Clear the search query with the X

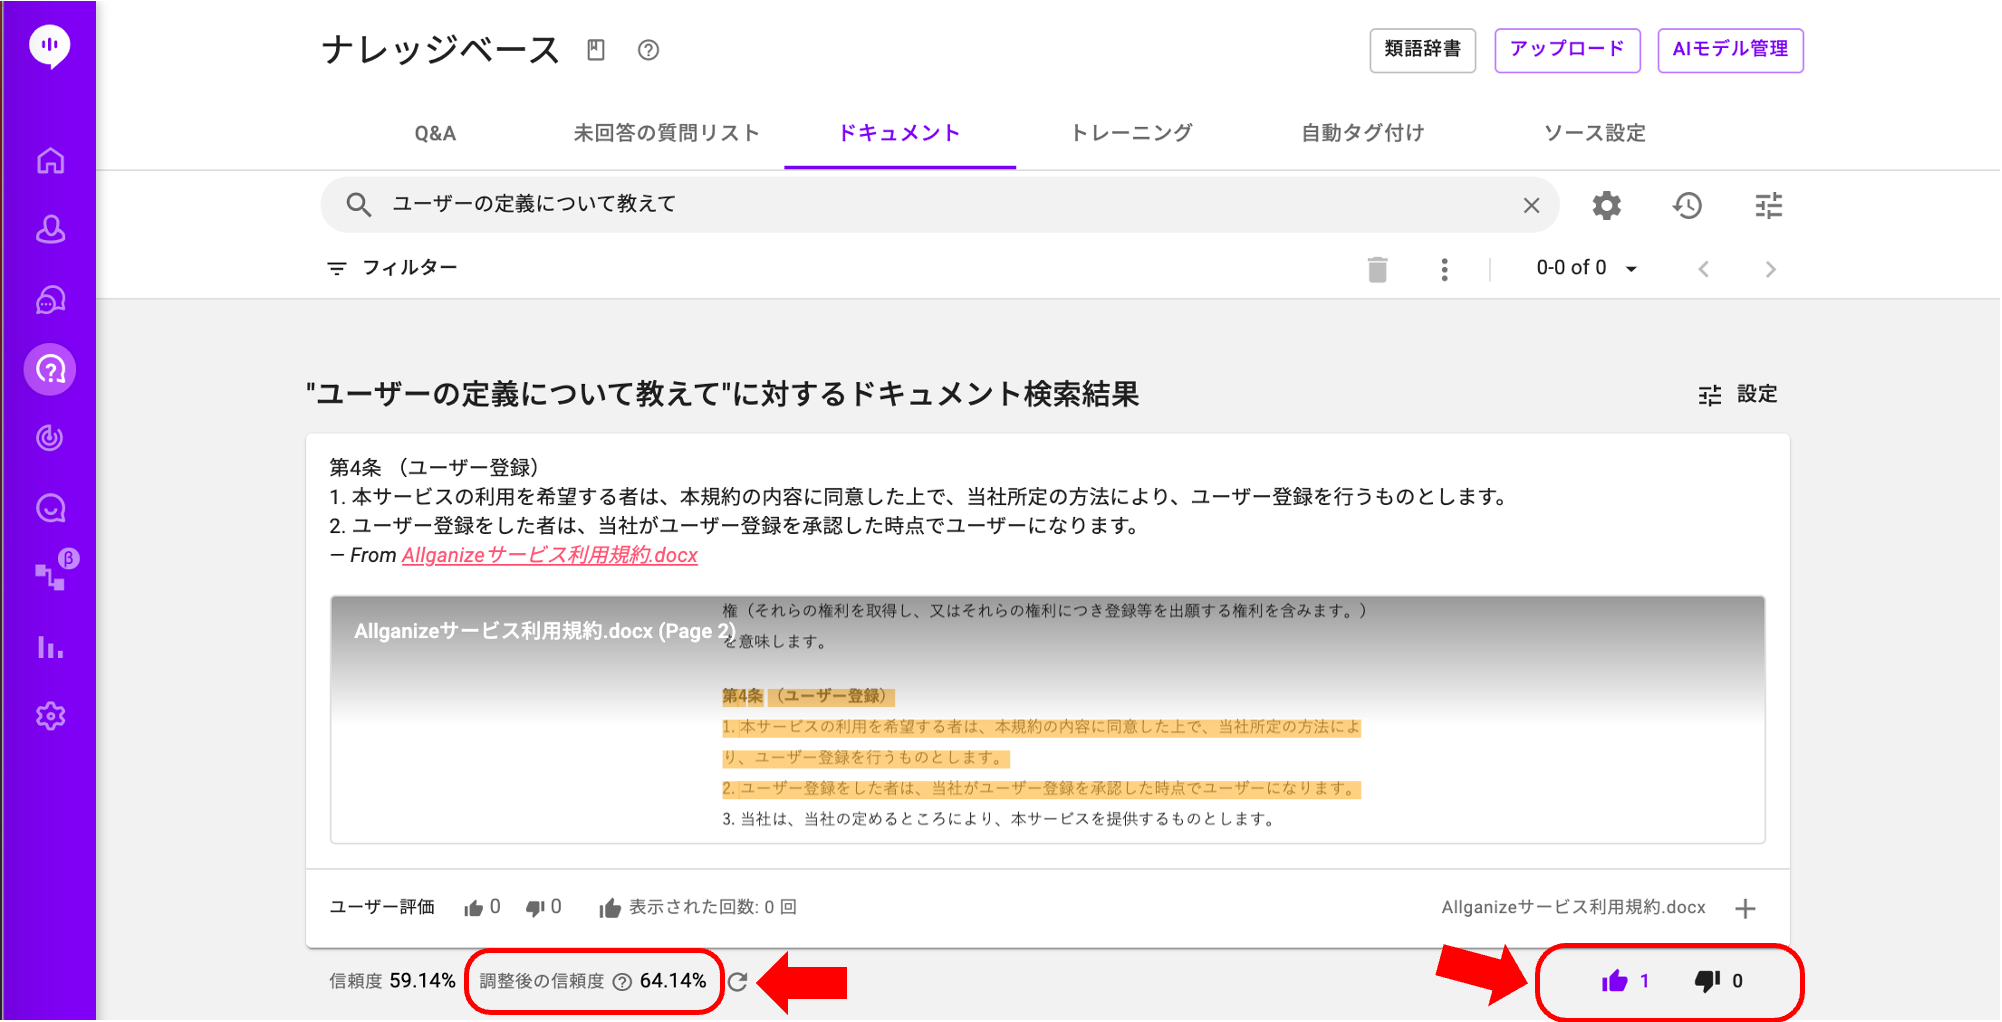(x=1531, y=205)
